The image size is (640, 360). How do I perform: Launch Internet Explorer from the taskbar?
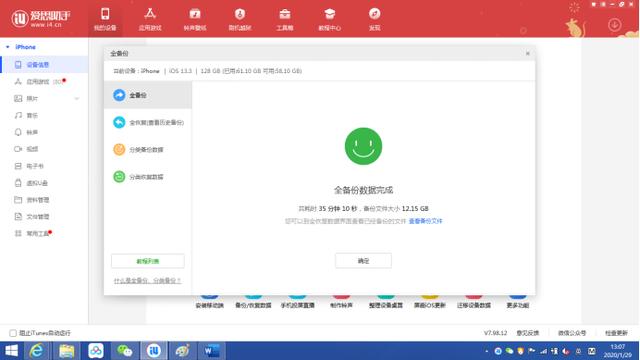(37, 351)
